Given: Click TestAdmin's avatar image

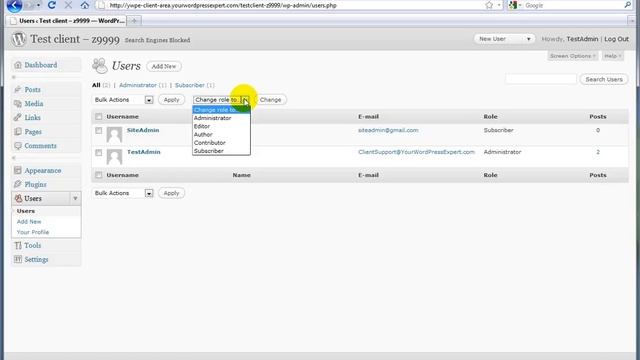Looking at the screenshot, I should [x=114, y=157].
